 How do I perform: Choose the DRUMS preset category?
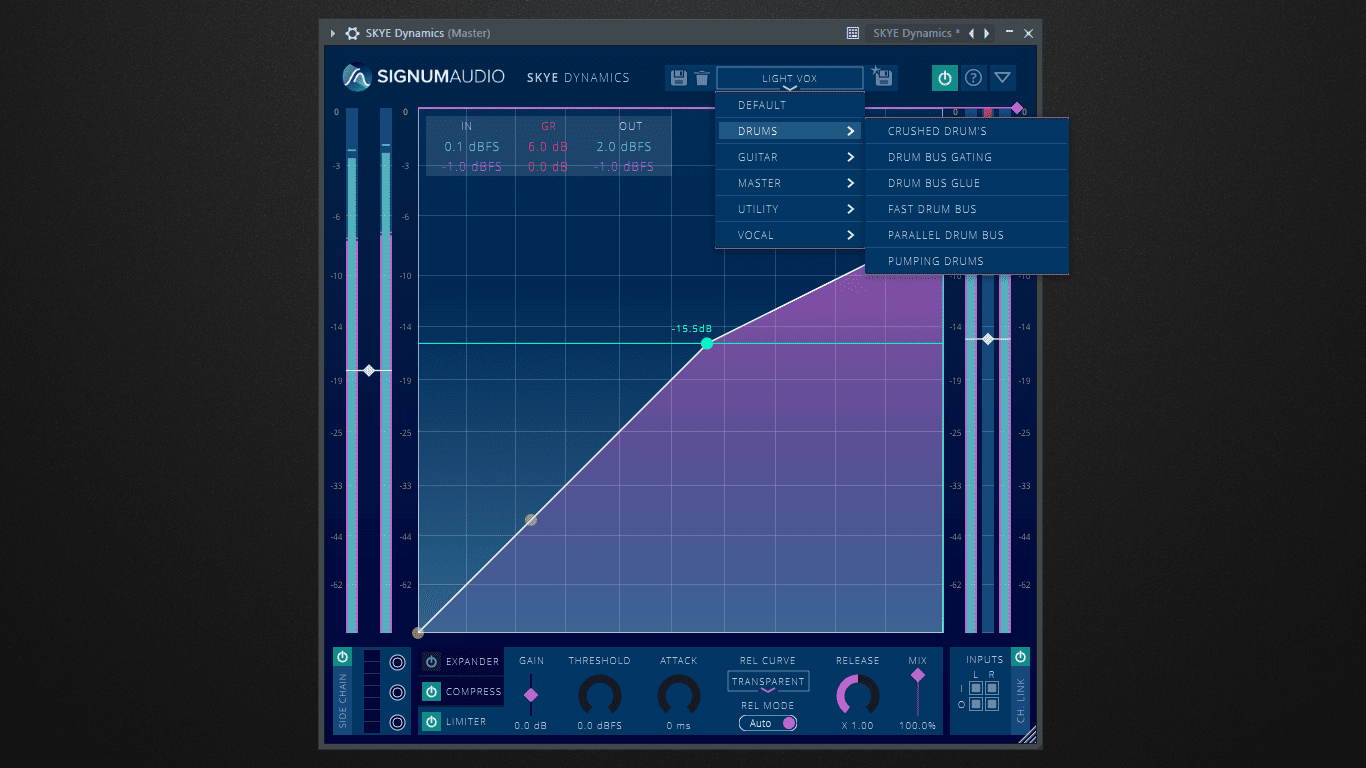790,131
